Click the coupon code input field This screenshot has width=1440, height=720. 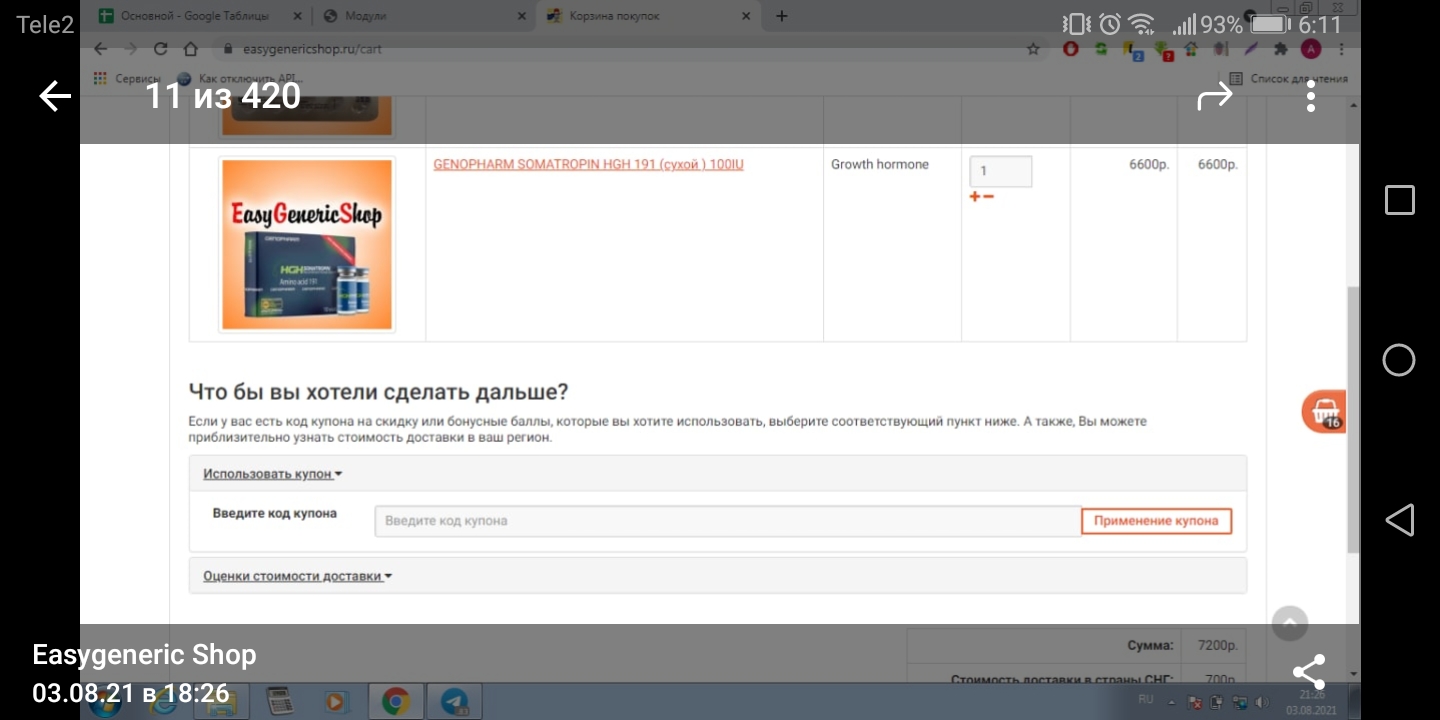pos(727,521)
